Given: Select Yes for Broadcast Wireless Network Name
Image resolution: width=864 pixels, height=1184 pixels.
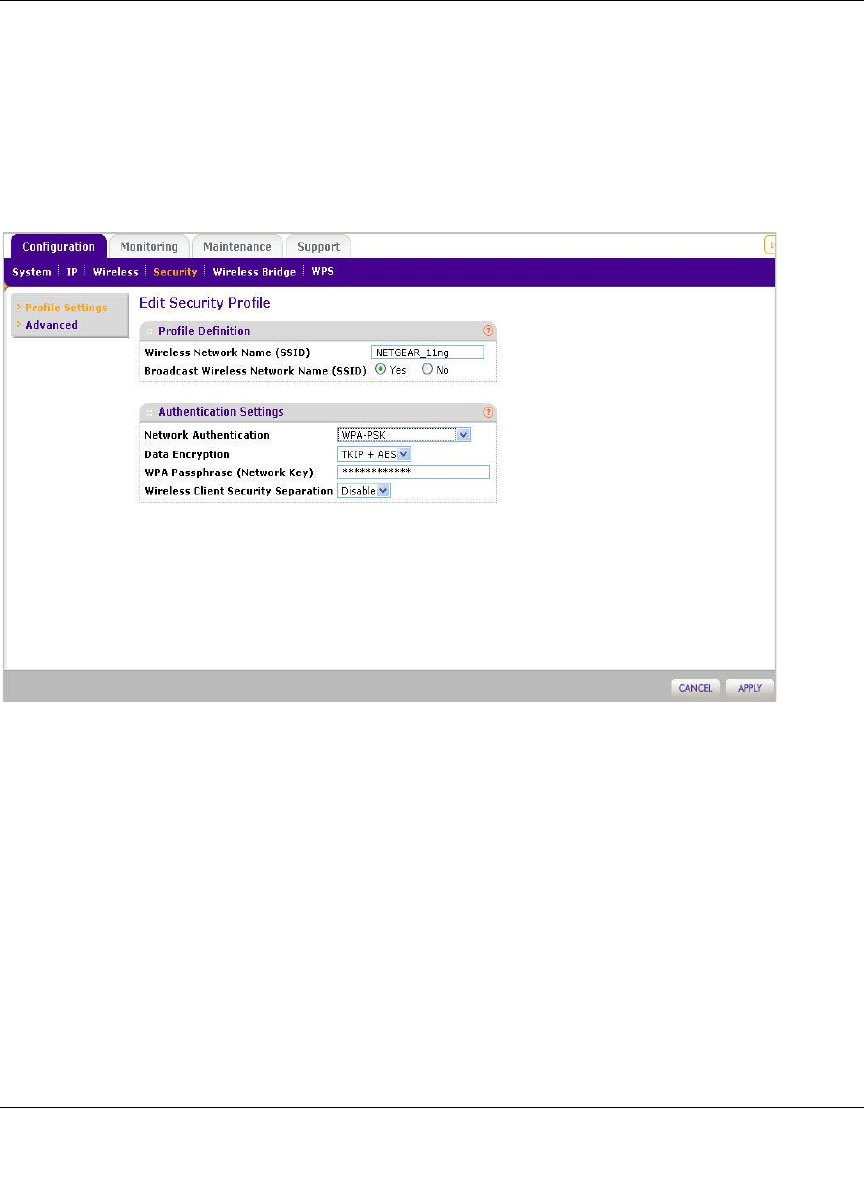Looking at the screenshot, I should pos(381,369).
